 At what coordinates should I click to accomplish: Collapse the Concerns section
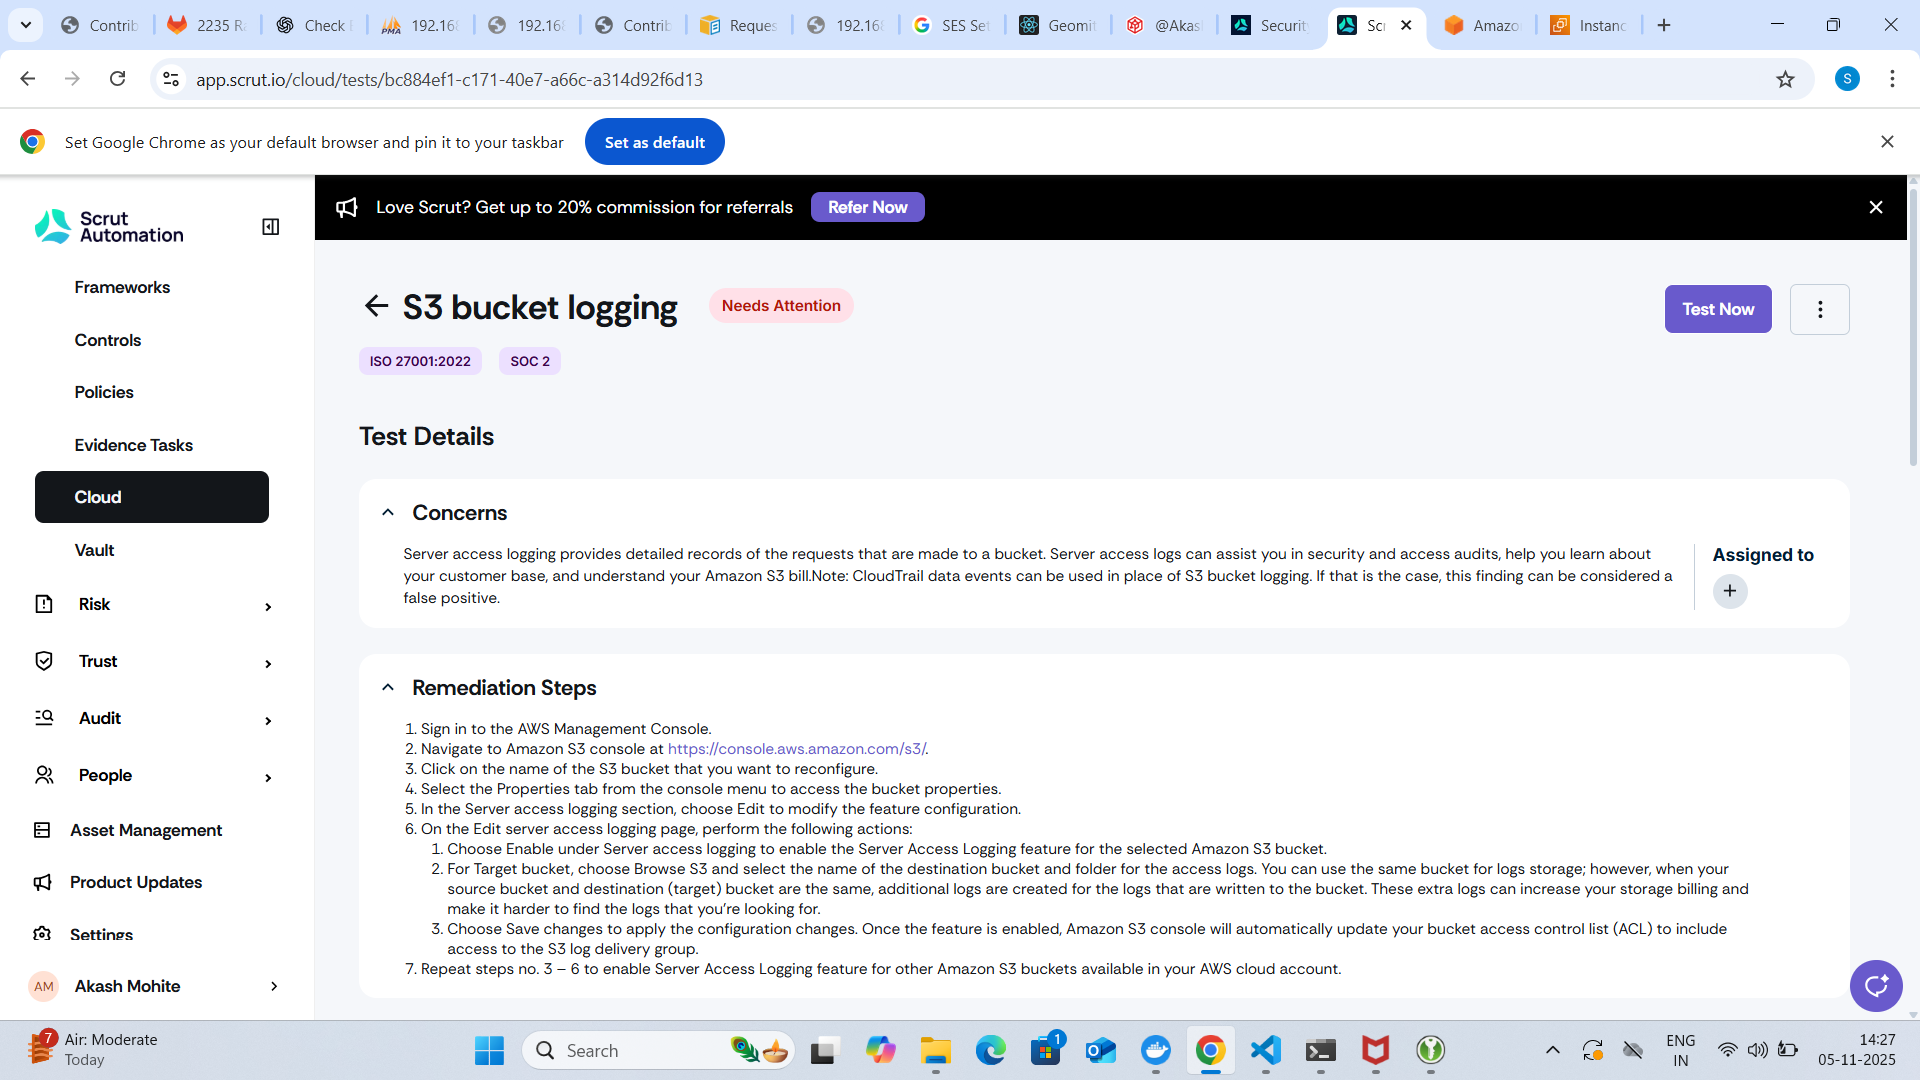click(x=388, y=512)
